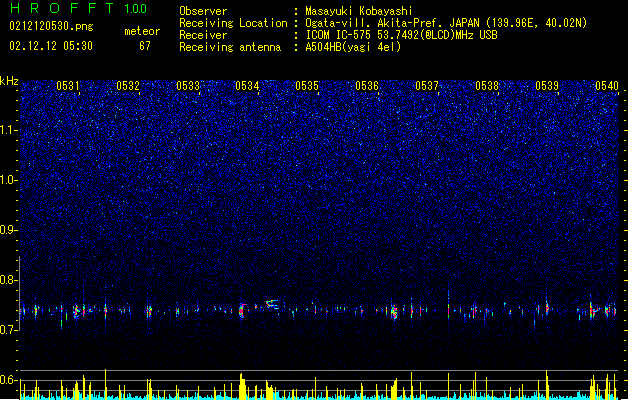The width and height of the screenshot is (629, 400).
Task: Click the Receiver field label
Action: pos(203,35)
